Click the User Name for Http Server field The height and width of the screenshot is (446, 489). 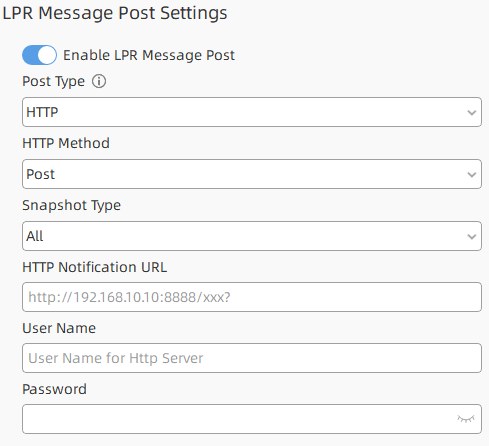[252, 358]
